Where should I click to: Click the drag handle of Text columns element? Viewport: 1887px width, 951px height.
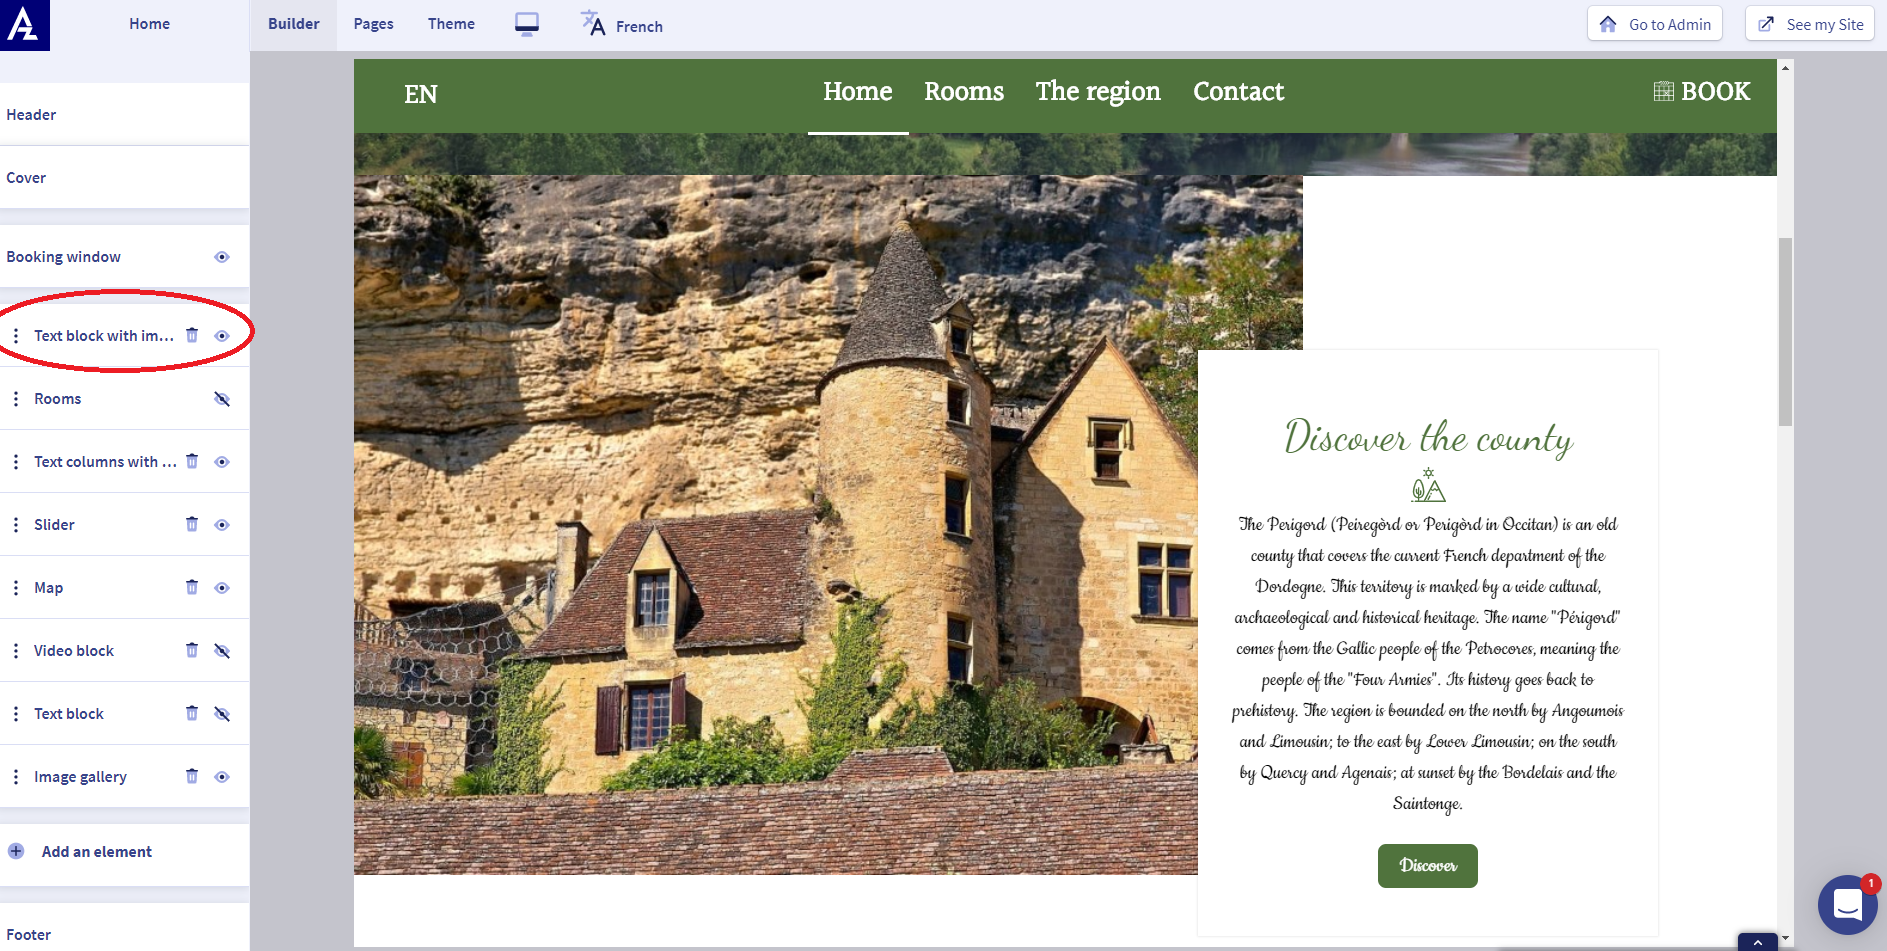[16, 462]
